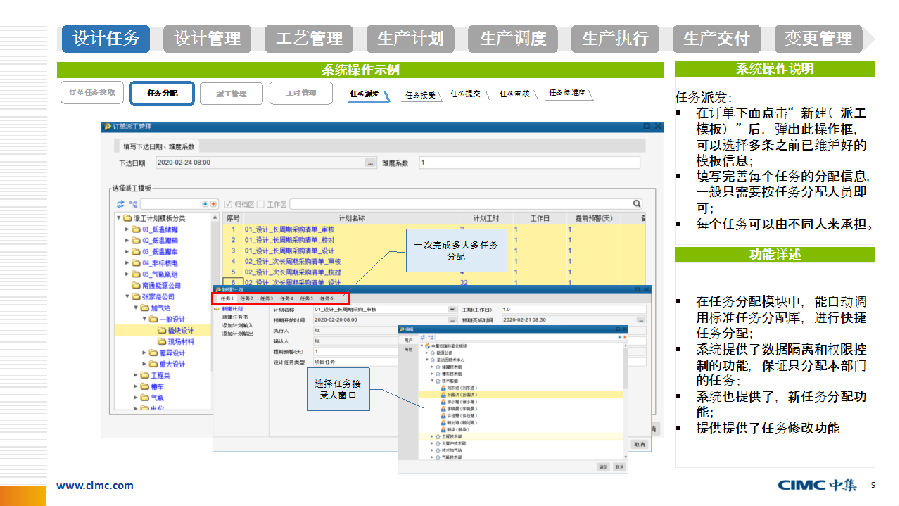The image size is (899, 506).
Task: Open the www.cimc.com link
Action: (94, 485)
